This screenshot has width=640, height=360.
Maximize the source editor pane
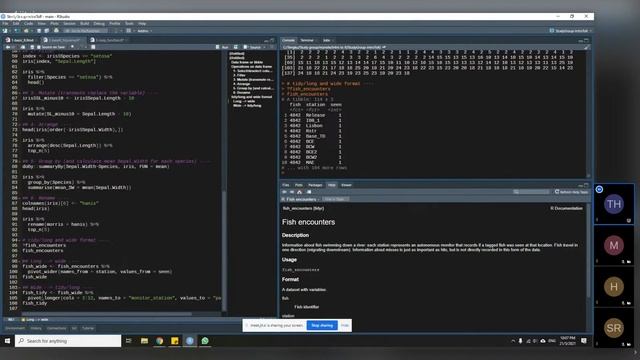point(272,40)
